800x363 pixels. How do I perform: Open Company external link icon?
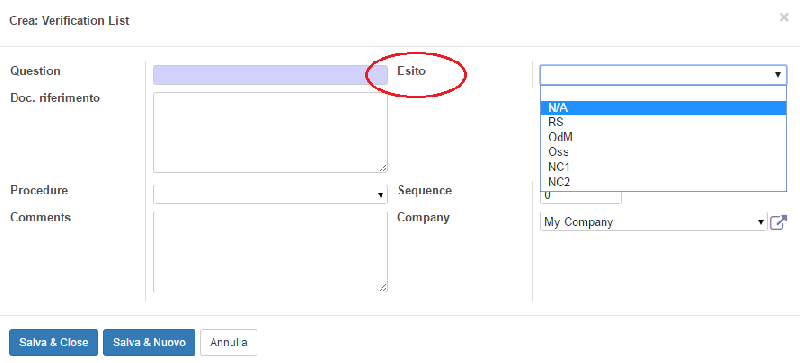pyautogui.click(x=778, y=222)
